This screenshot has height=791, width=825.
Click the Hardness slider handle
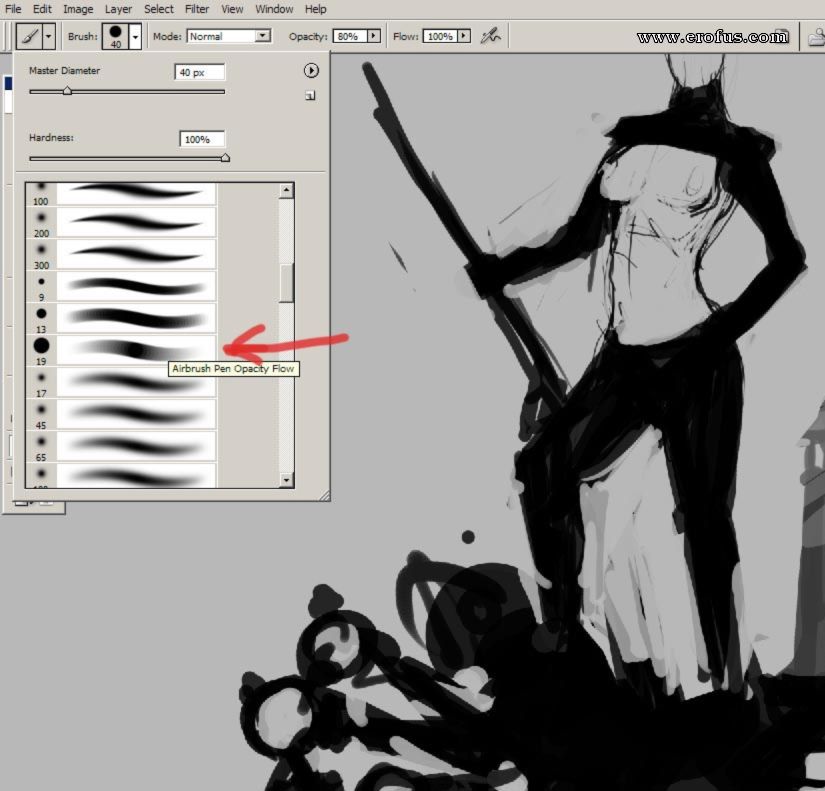point(225,157)
